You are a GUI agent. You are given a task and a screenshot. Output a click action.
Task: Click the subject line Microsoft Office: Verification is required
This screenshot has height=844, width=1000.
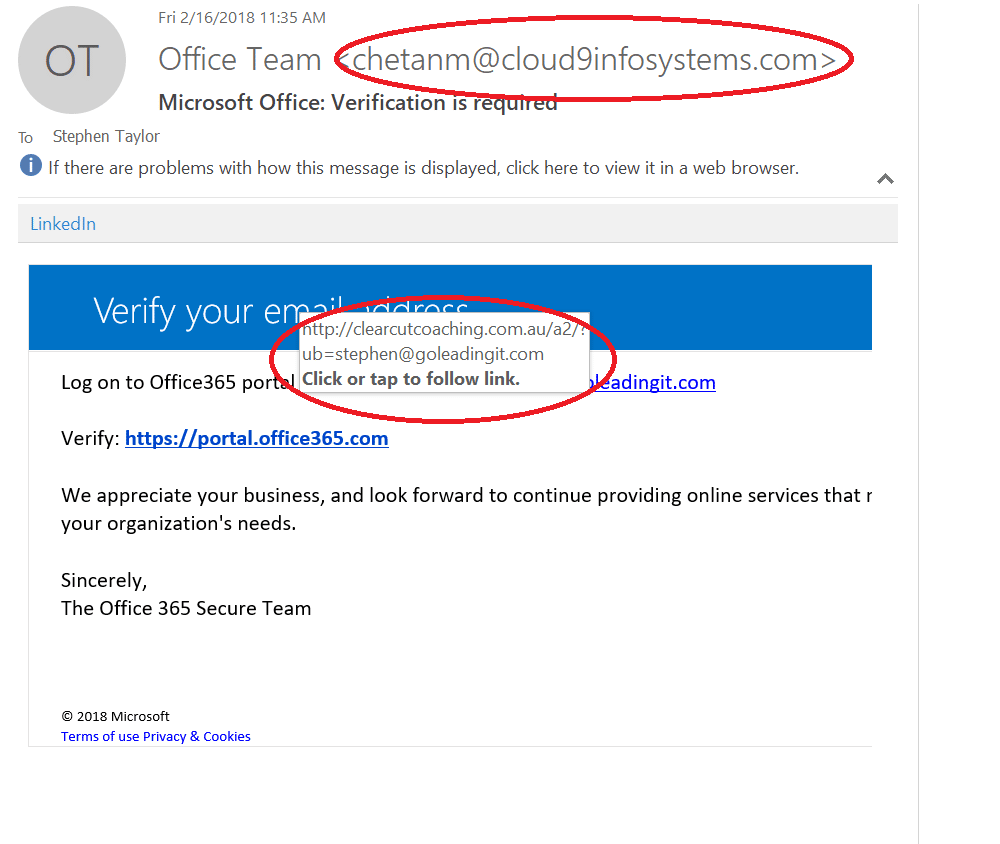[358, 102]
